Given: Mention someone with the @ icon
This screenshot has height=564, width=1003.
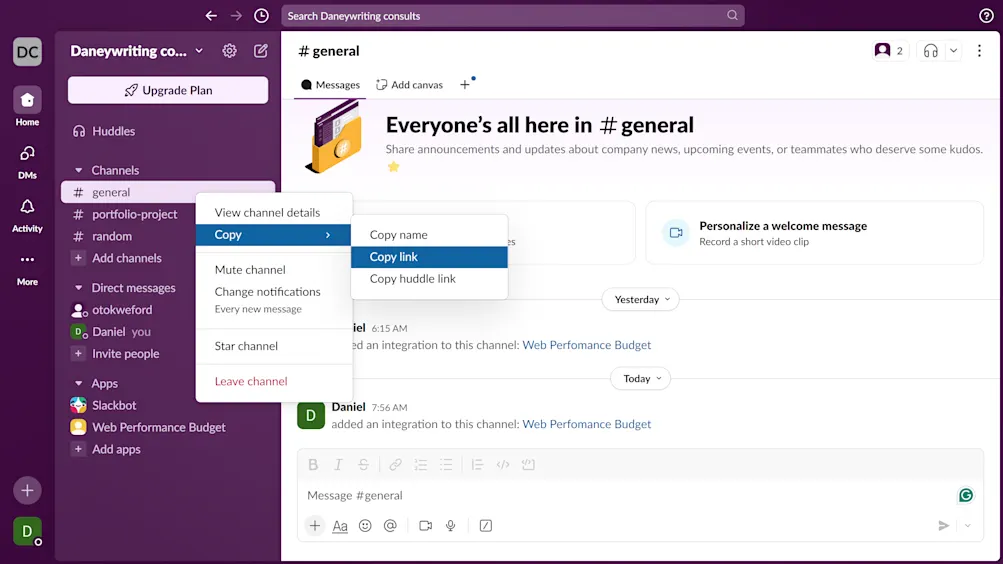Looking at the screenshot, I should click(x=390, y=526).
